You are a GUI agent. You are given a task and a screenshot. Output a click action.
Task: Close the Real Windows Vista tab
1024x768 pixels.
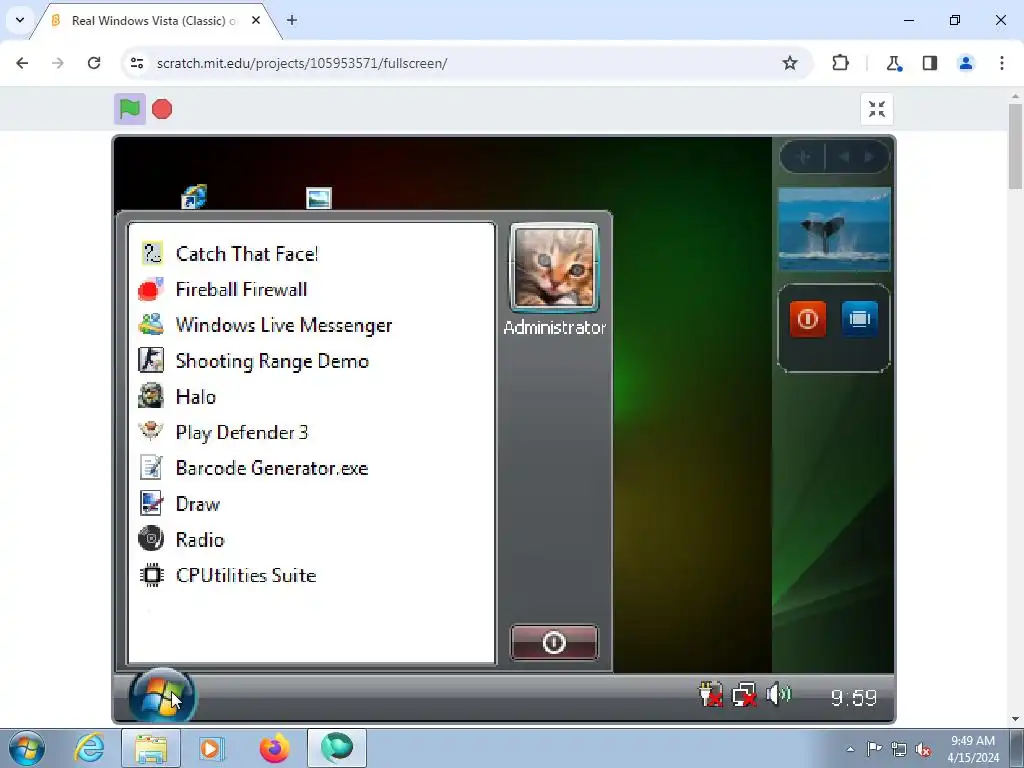tap(256, 20)
